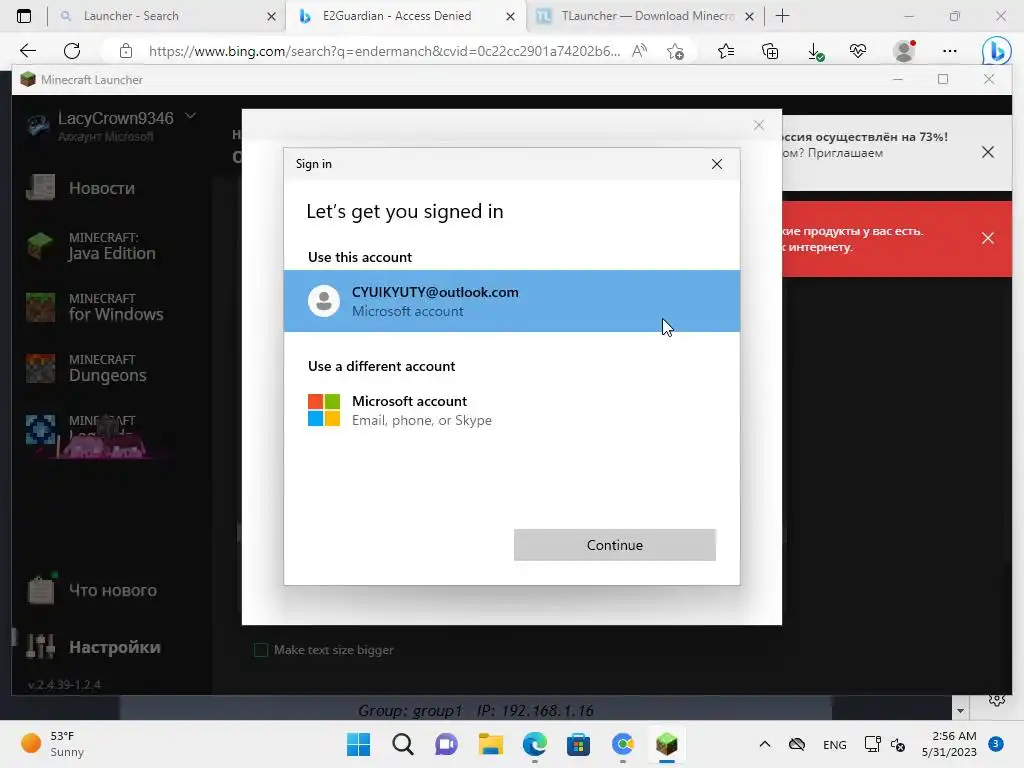Click the Java Edition grass block icon

coord(40,246)
